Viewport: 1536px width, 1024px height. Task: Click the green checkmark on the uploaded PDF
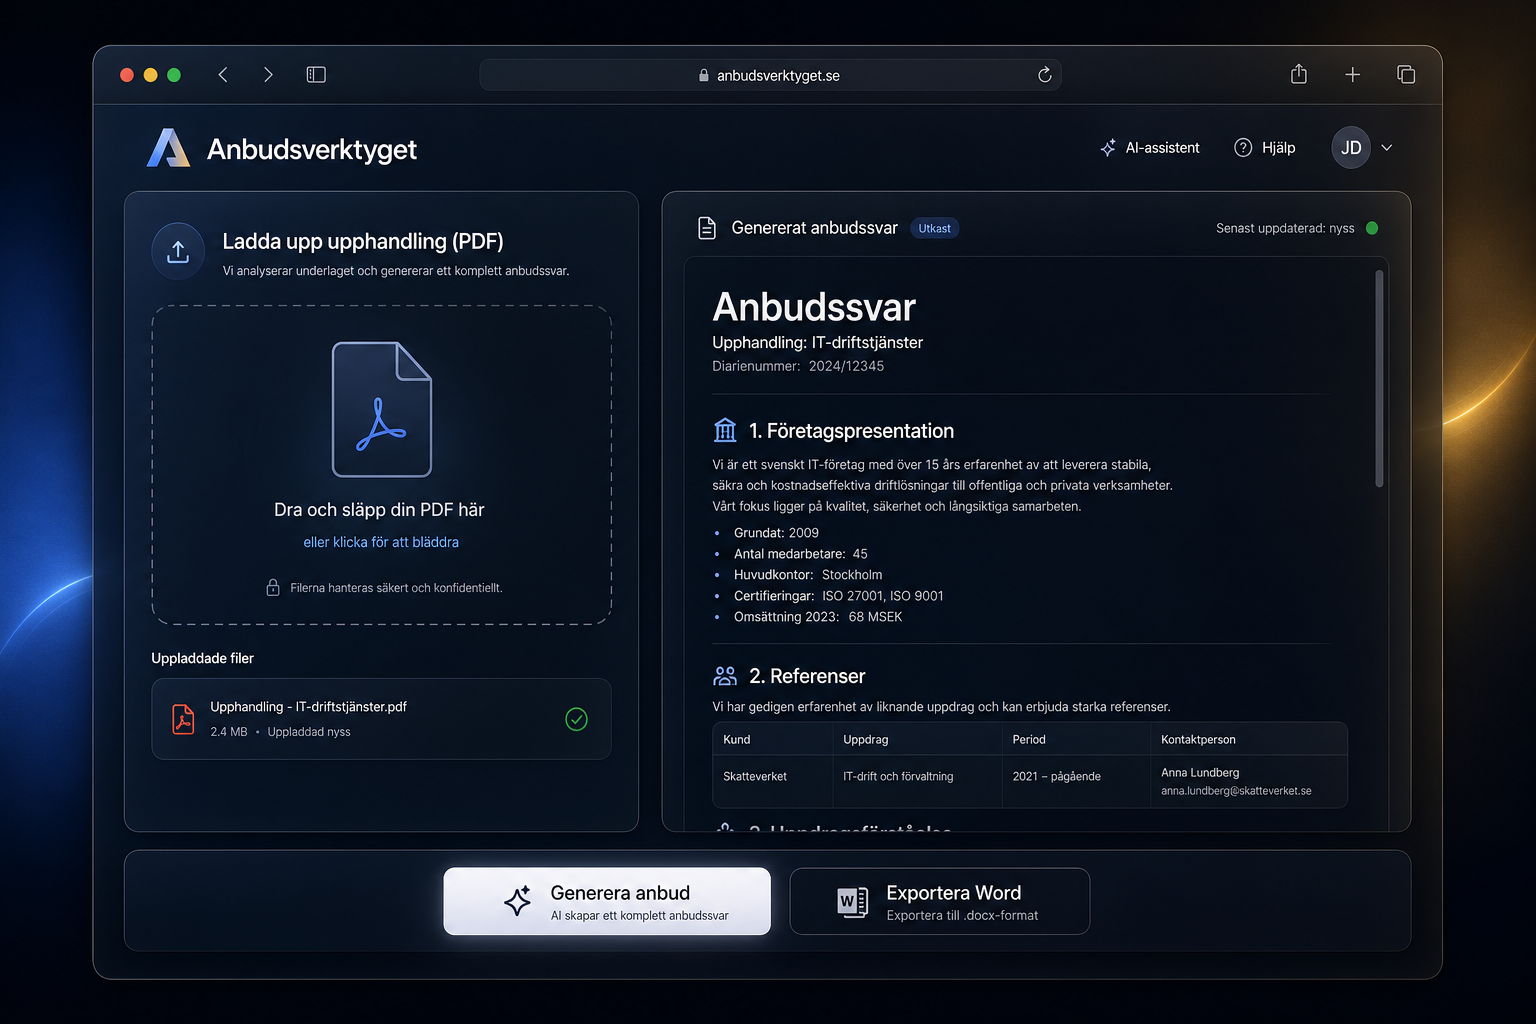(575, 718)
